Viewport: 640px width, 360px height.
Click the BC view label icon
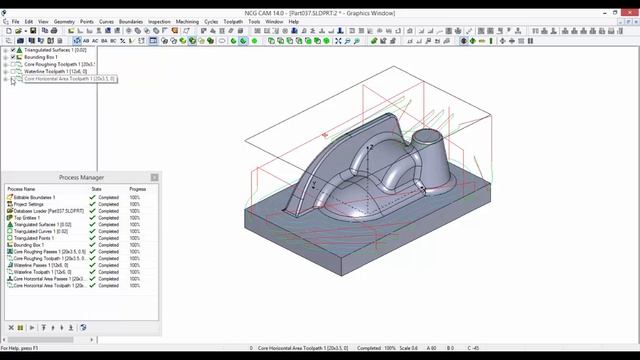click(113, 41)
